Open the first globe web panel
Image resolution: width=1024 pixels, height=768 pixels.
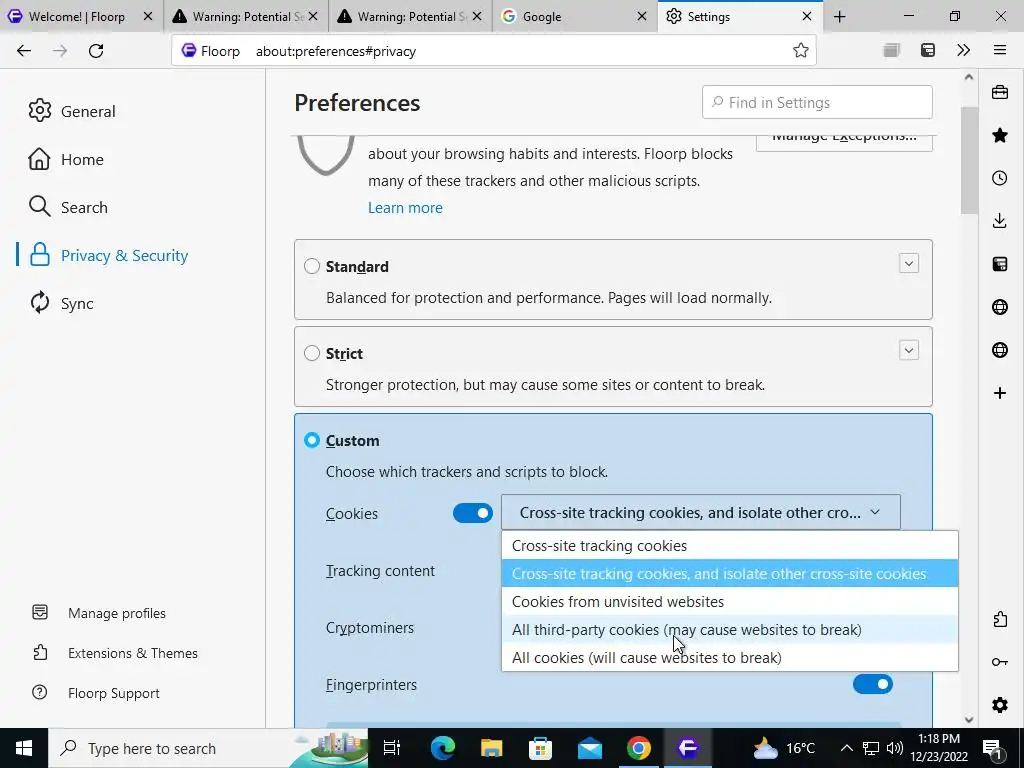tap(1000, 307)
